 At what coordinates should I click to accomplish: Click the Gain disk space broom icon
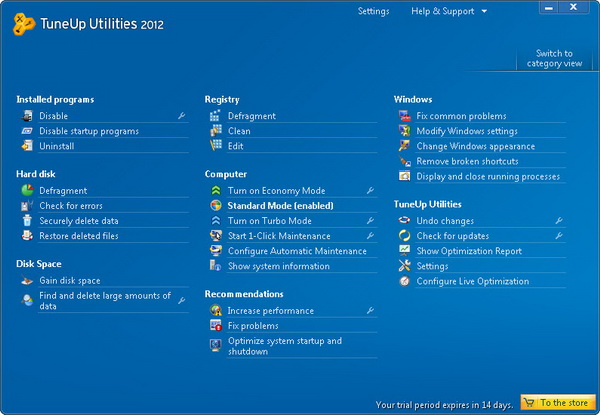tap(27, 281)
